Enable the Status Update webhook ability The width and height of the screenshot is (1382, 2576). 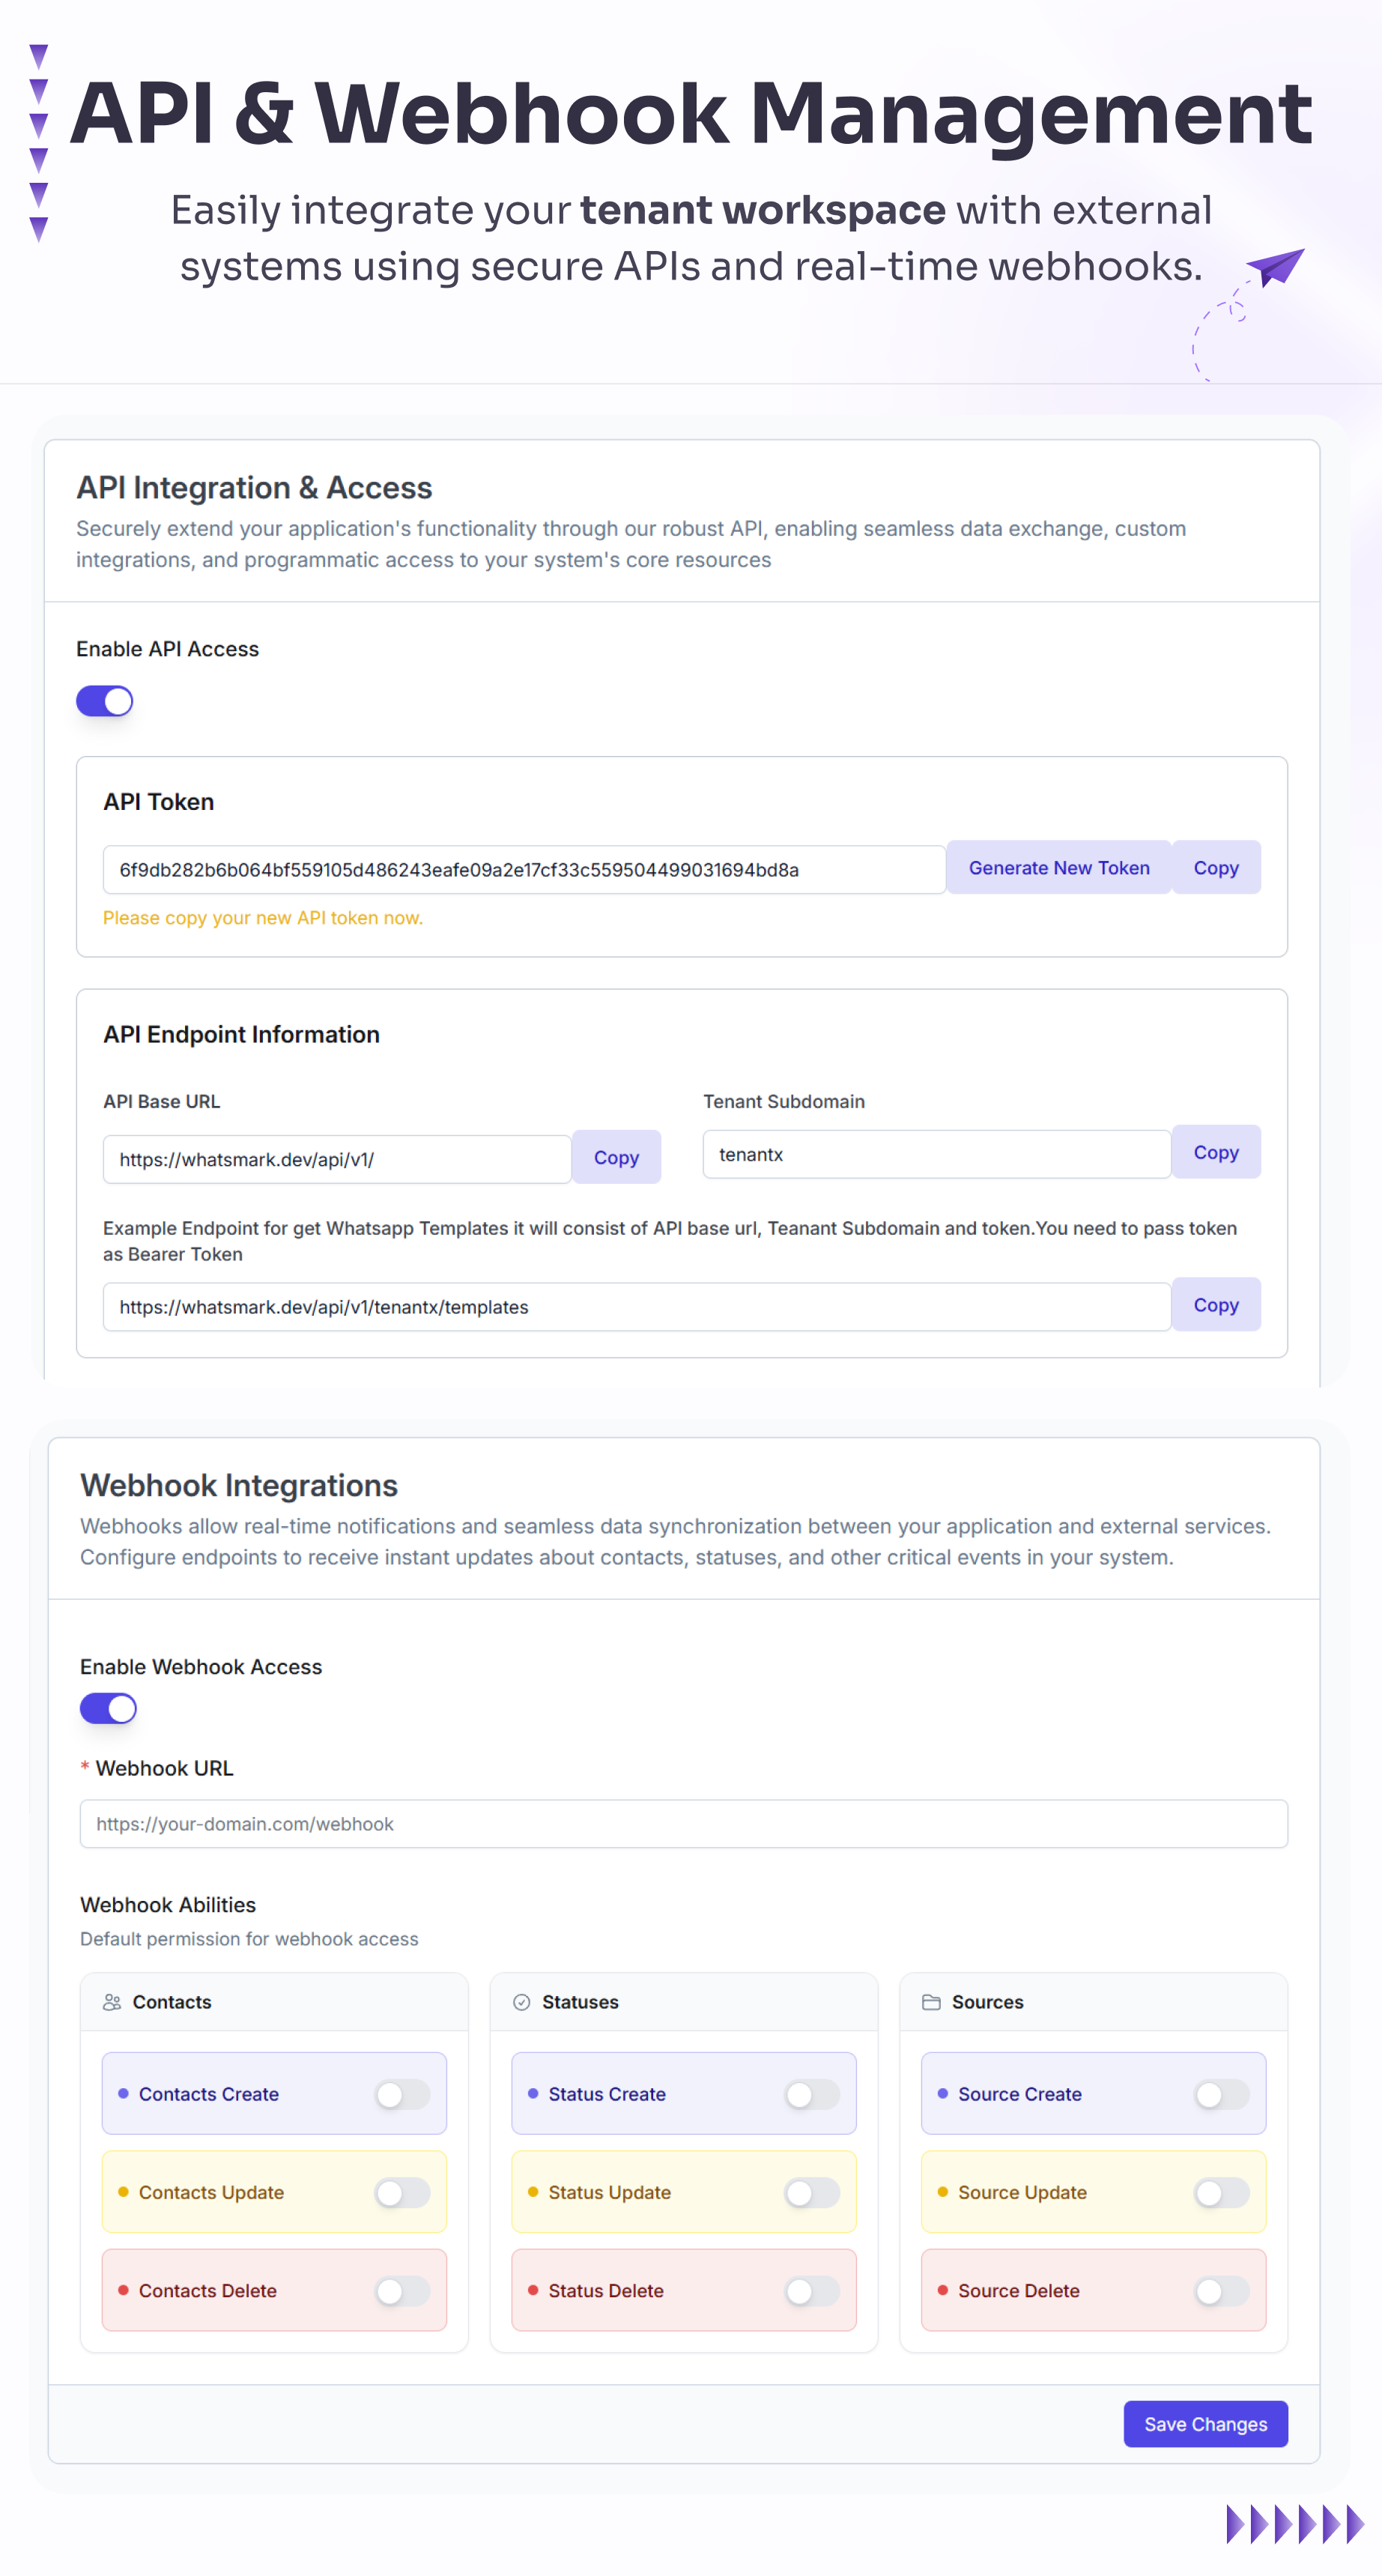click(x=812, y=2192)
